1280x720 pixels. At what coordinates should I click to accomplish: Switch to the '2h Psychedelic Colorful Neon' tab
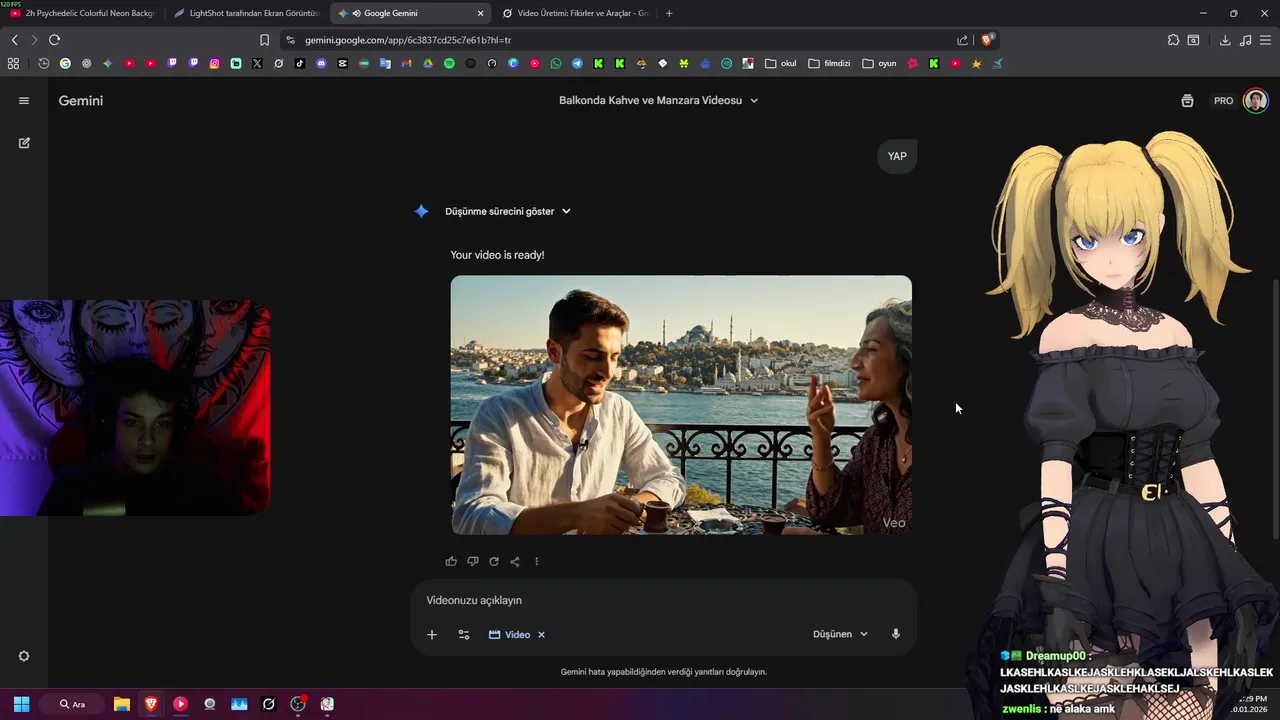[x=83, y=13]
